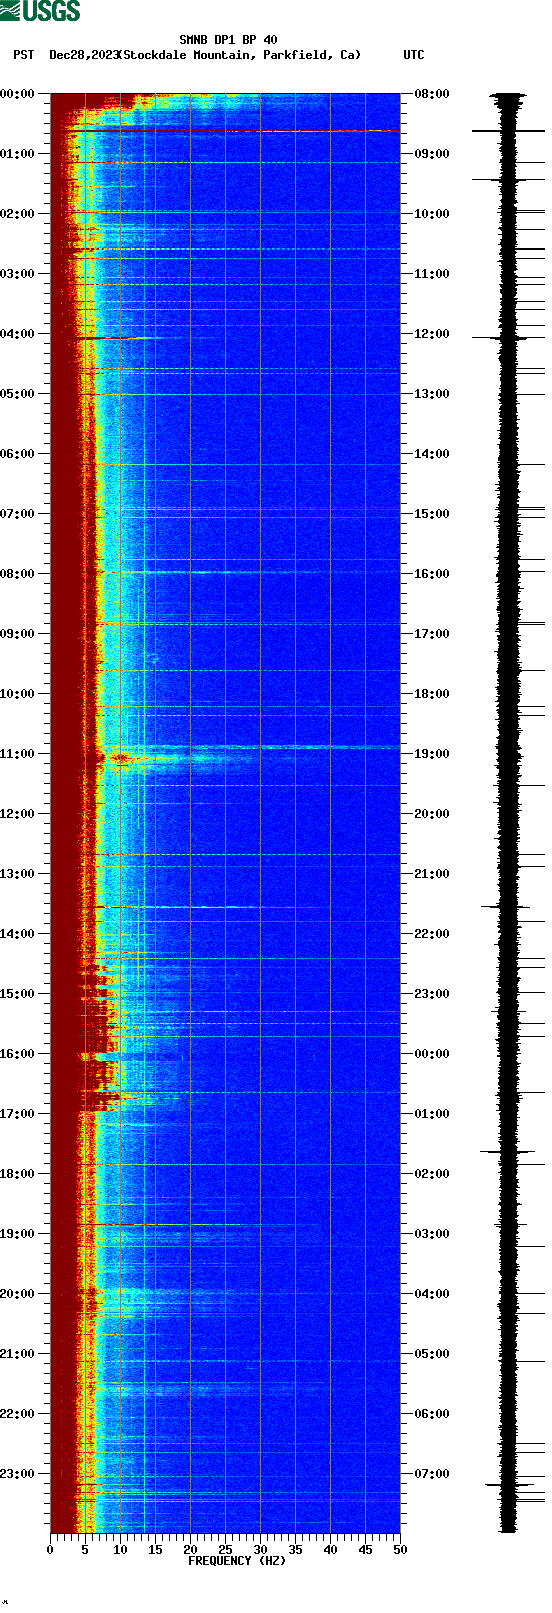Screen dimensions: 552x1613
Task: Click the 14:00 UTC axis label
Action: 431,454
